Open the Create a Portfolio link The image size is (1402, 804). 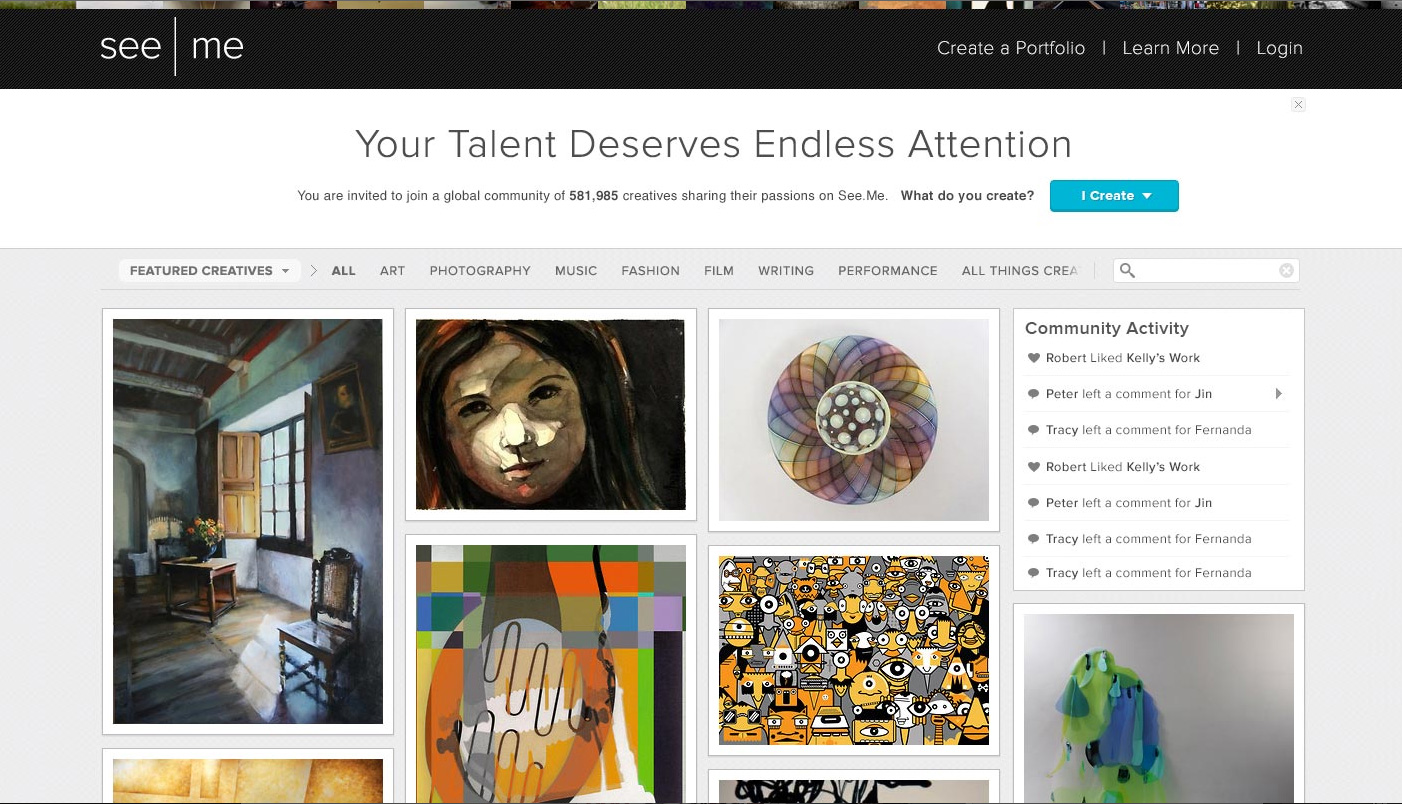click(1011, 48)
